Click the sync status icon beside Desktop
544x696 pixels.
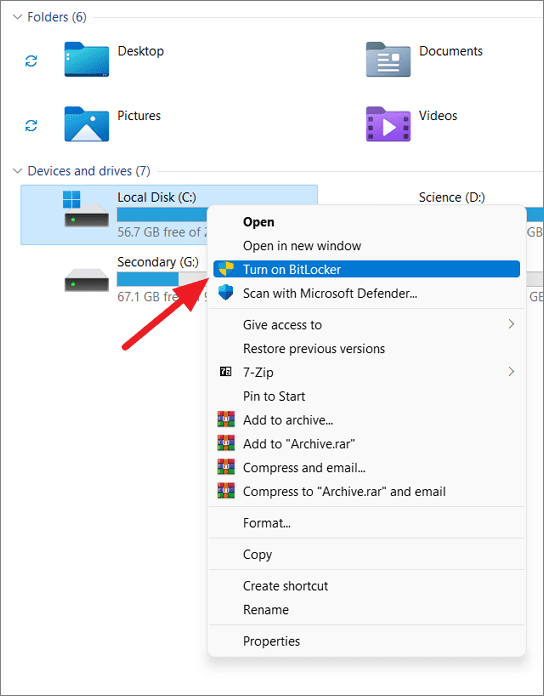click(x=31, y=61)
